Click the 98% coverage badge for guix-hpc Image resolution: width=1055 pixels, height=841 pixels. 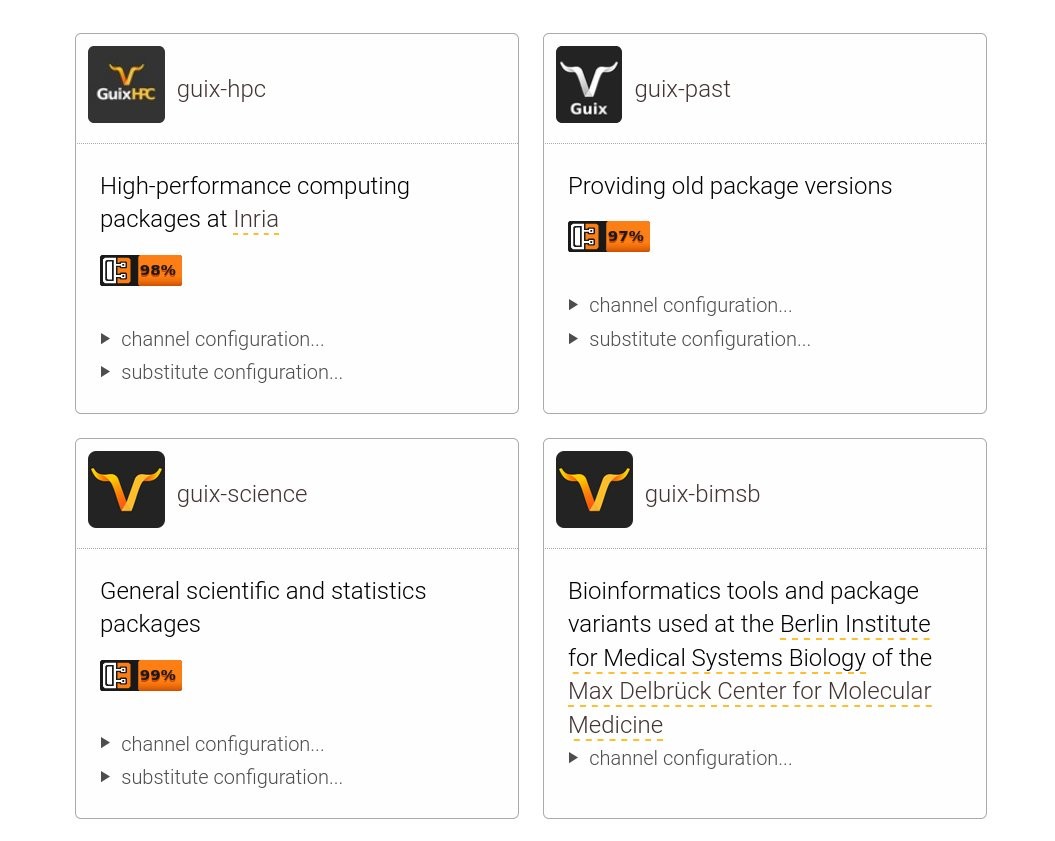pyautogui.click(x=141, y=271)
